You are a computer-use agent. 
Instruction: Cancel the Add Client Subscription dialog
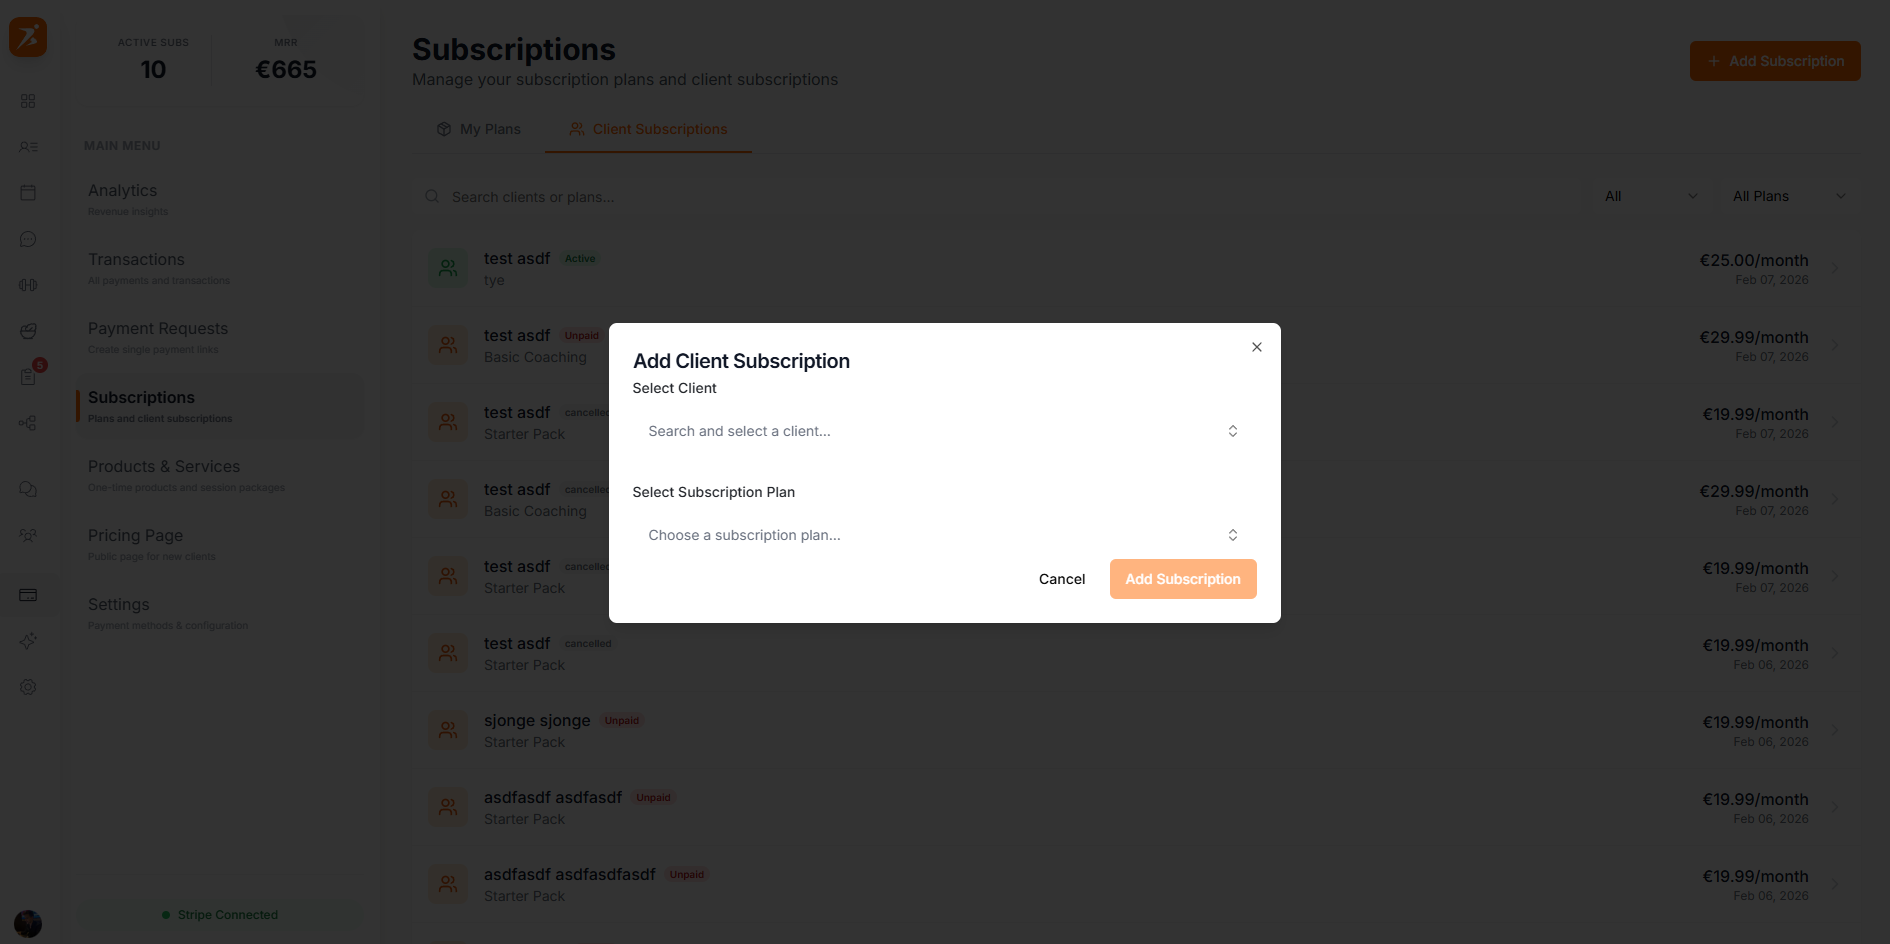(x=1061, y=579)
